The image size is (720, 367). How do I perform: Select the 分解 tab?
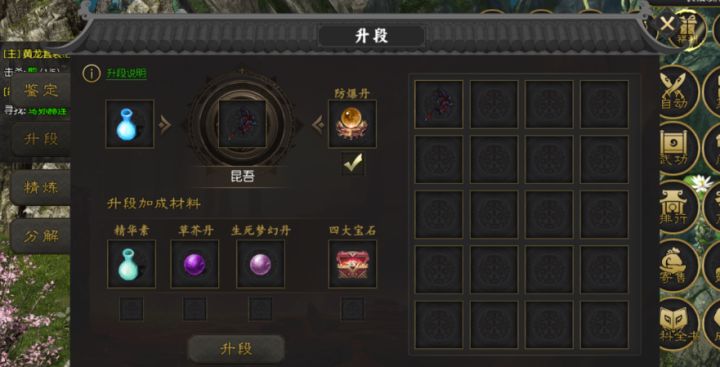[x=41, y=236]
